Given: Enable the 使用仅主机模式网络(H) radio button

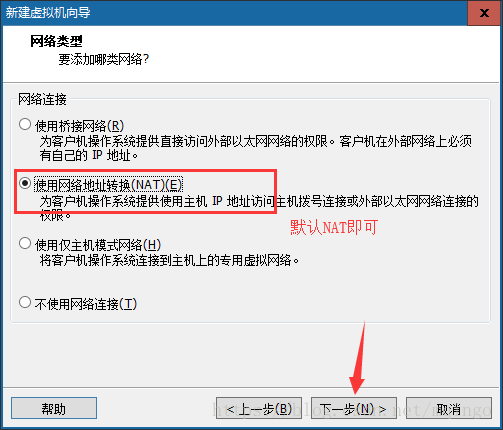Looking at the screenshot, I should click(25, 243).
